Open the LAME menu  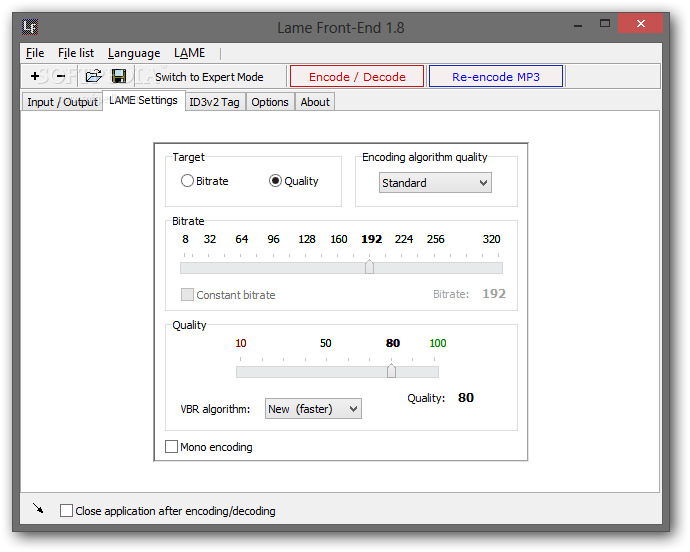coord(190,53)
